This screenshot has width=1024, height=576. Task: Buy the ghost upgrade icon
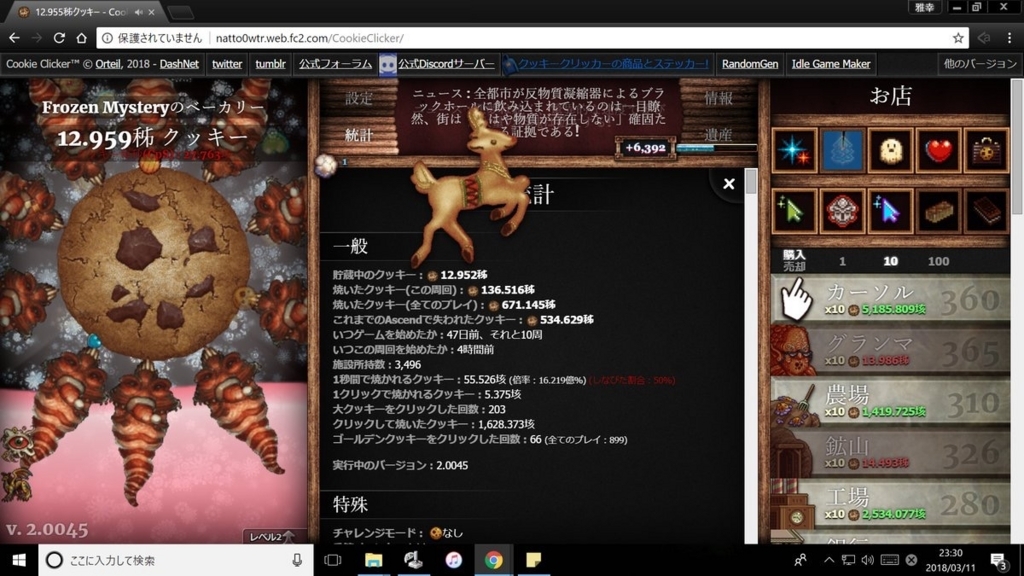pyautogui.click(x=891, y=150)
